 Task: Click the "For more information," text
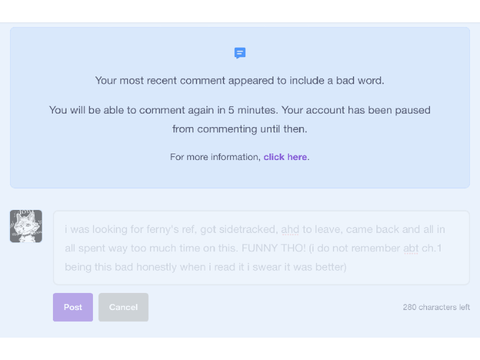pyautogui.click(x=215, y=157)
